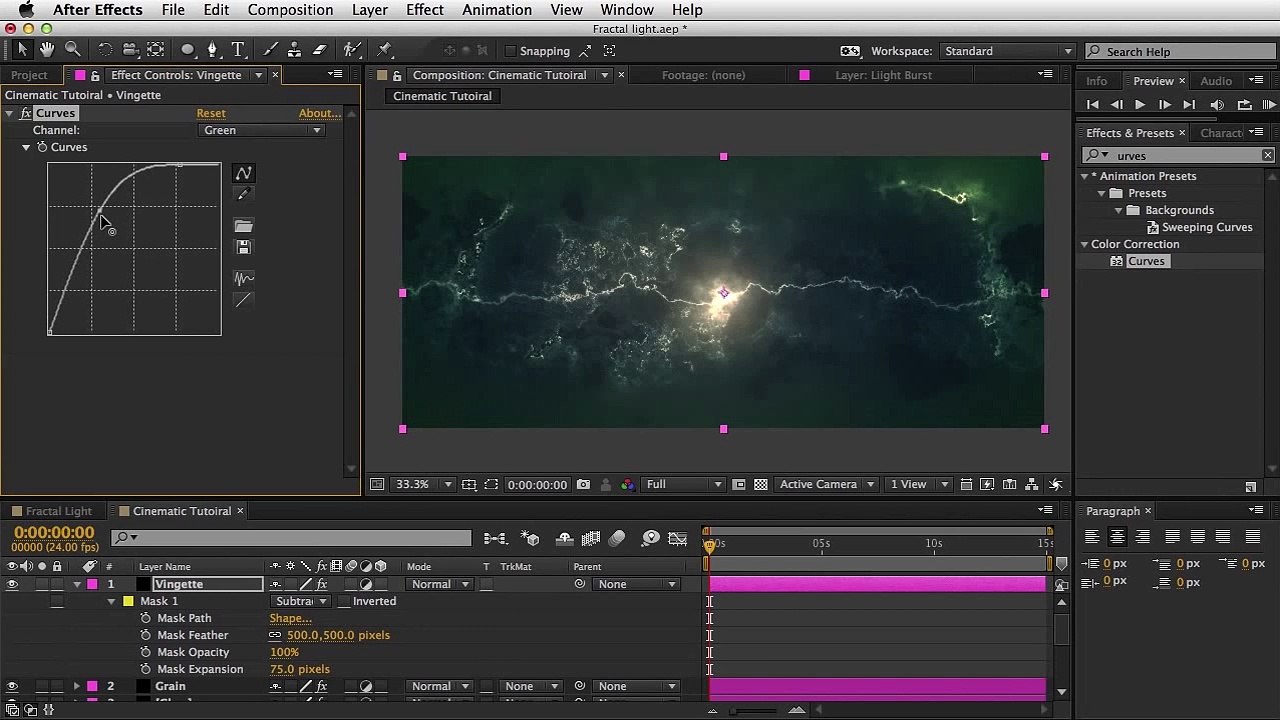Open the 33.3% magnification dropdown
This screenshot has width=1280, height=720.
pyautogui.click(x=423, y=485)
